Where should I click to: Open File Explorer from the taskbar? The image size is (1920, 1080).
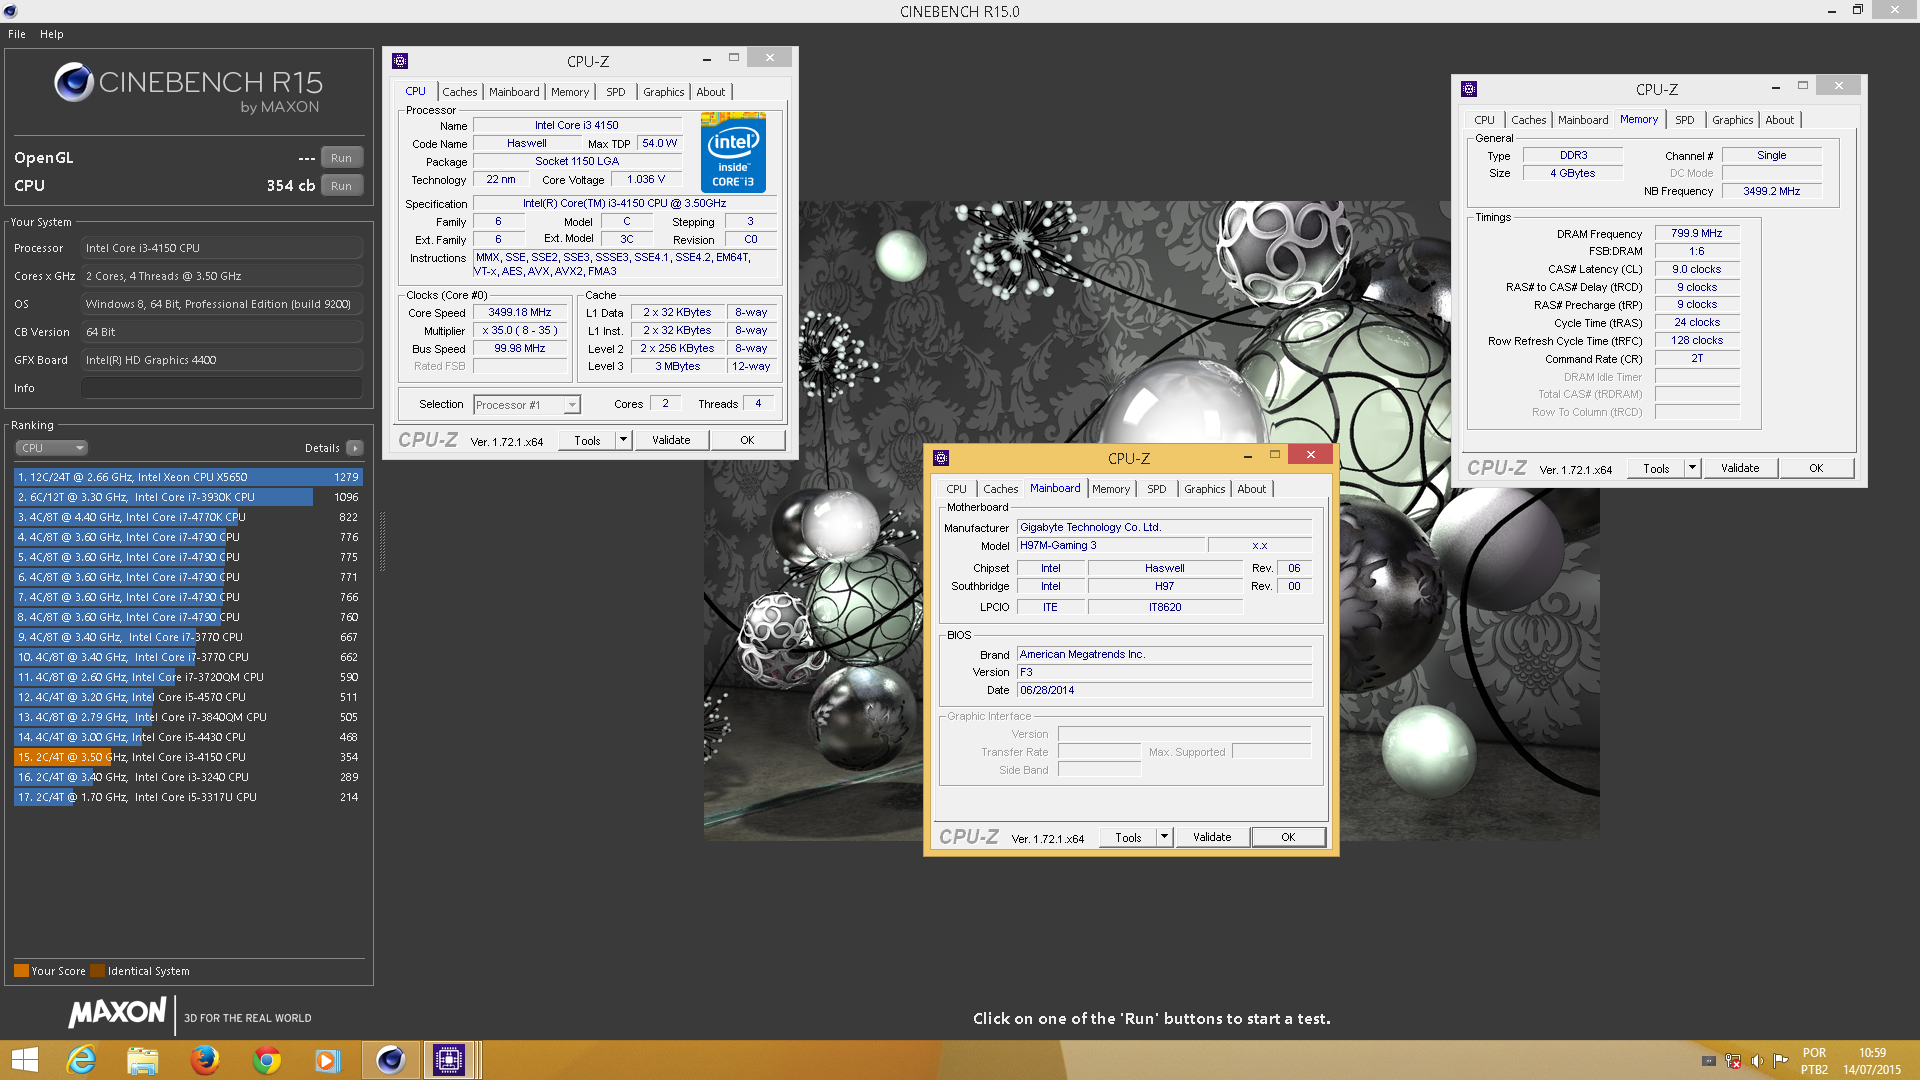pos(143,1060)
